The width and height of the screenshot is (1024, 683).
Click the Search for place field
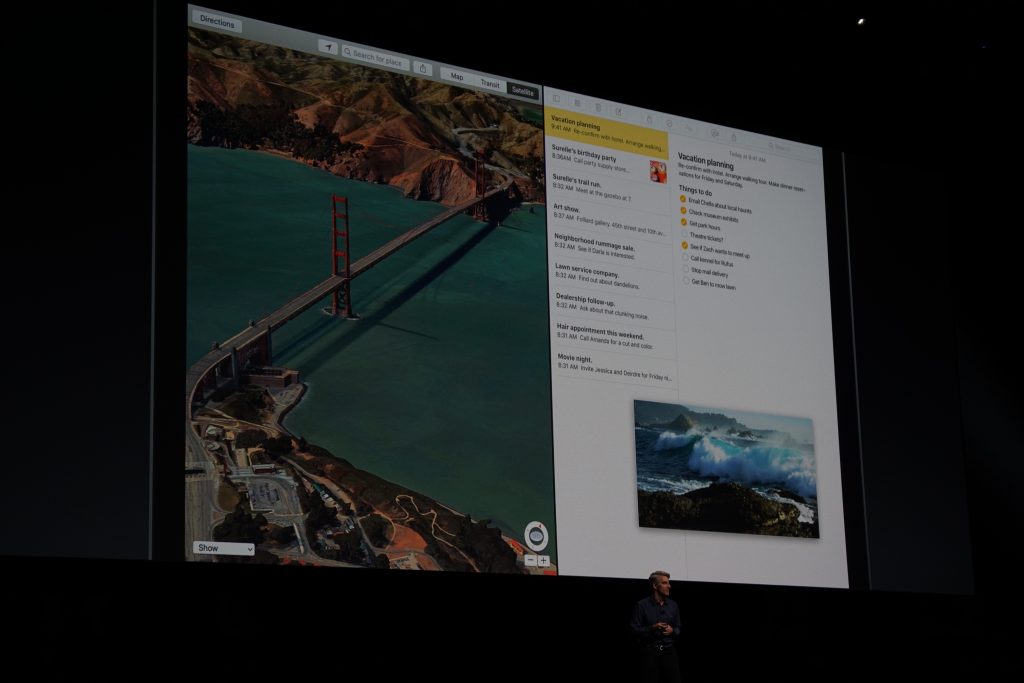(x=375, y=59)
